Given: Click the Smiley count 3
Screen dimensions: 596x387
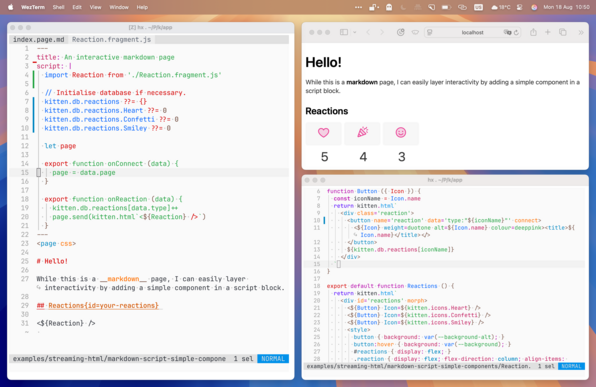Looking at the screenshot, I should (402, 157).
